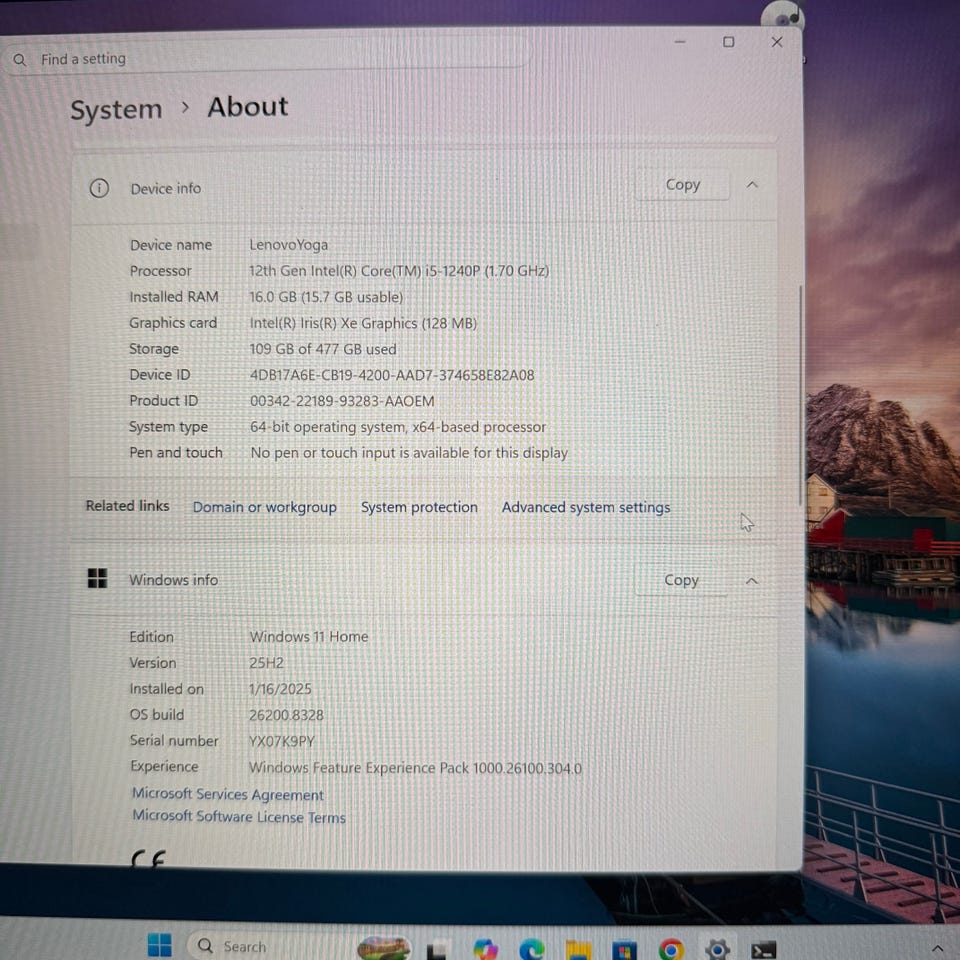
Task: Click the search magnifier in Find a setting
Action: pos(20,60)
